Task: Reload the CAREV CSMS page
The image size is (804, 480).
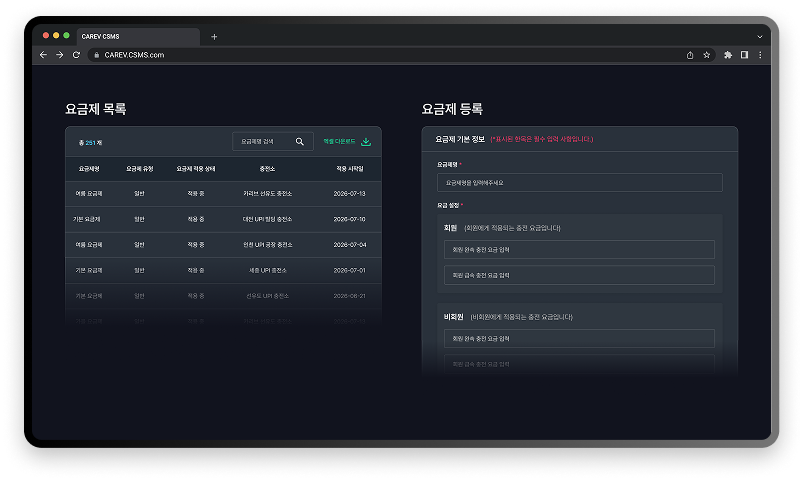Action: click(x=76, y=55)
